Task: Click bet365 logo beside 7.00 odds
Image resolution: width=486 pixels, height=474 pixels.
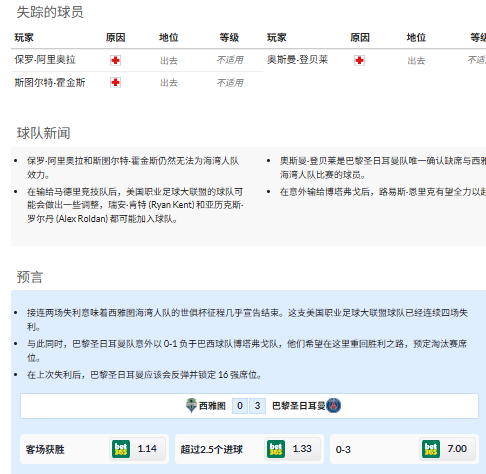Action: pos(431,449)
